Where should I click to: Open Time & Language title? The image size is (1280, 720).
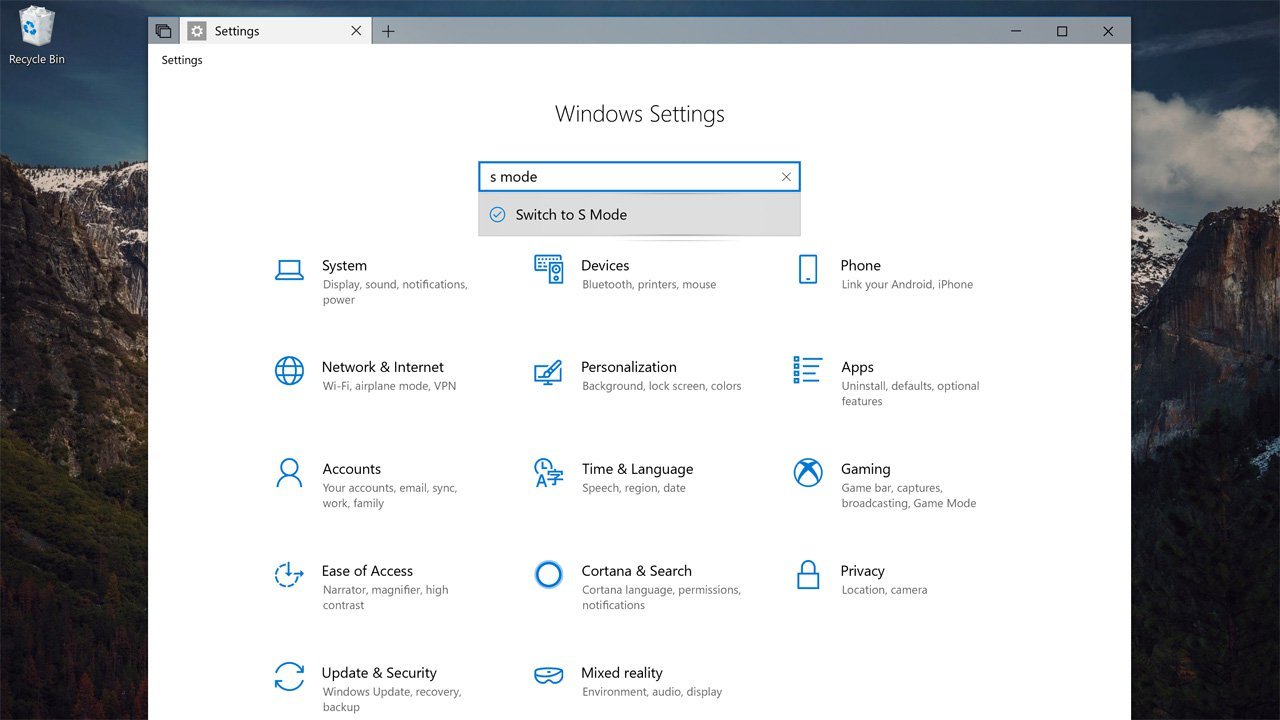click(x=637, y=469)
